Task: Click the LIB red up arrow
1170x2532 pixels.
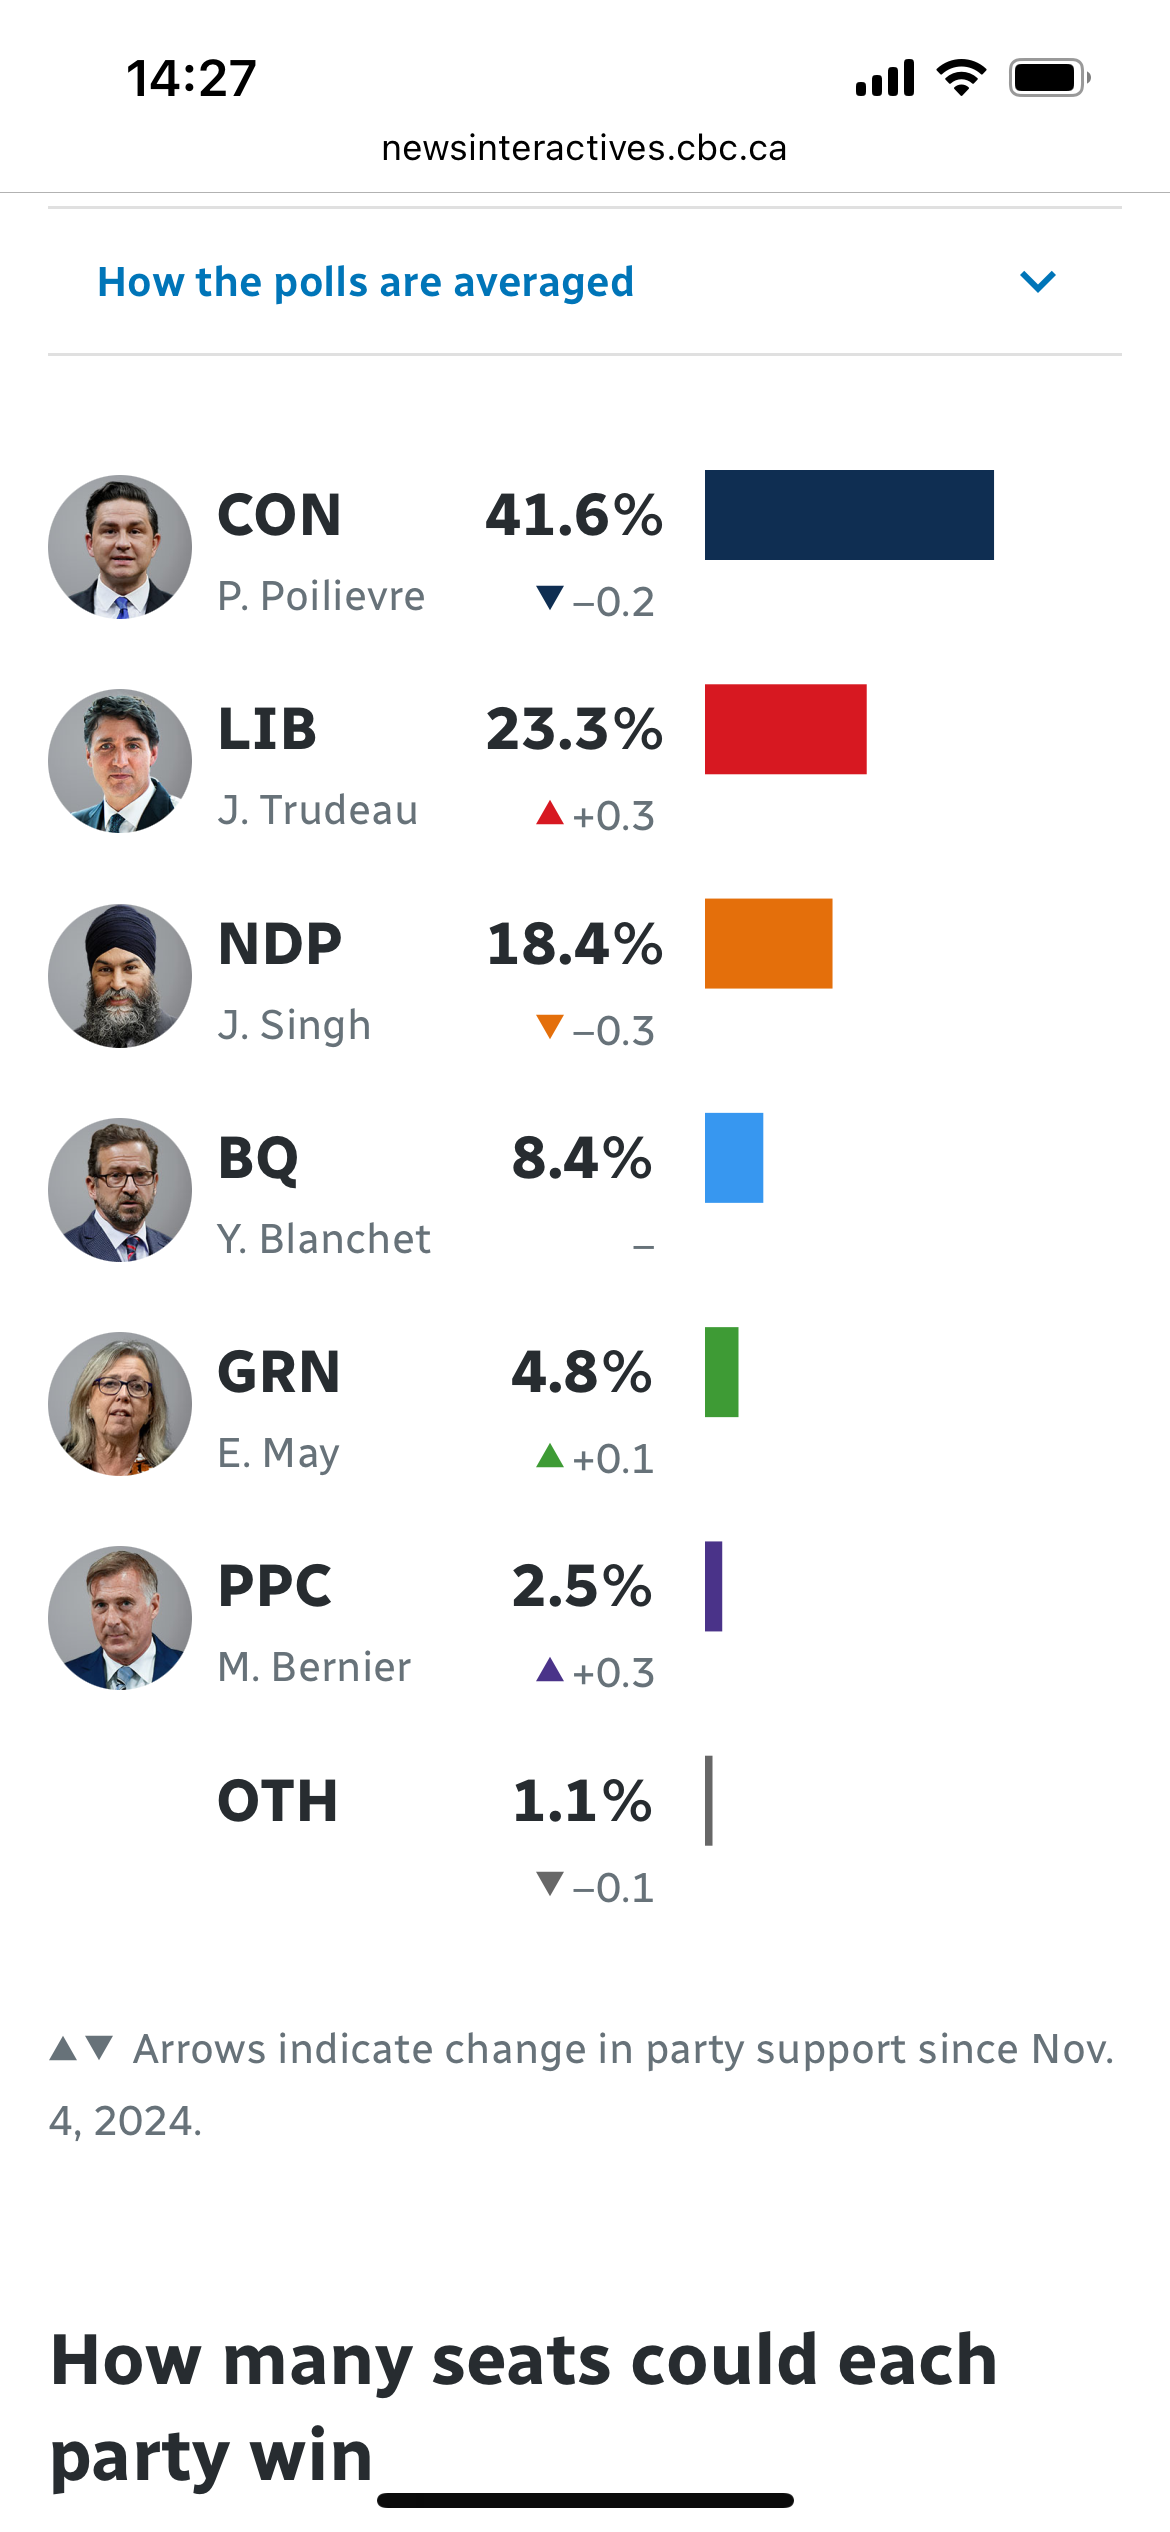Action: 550,812
